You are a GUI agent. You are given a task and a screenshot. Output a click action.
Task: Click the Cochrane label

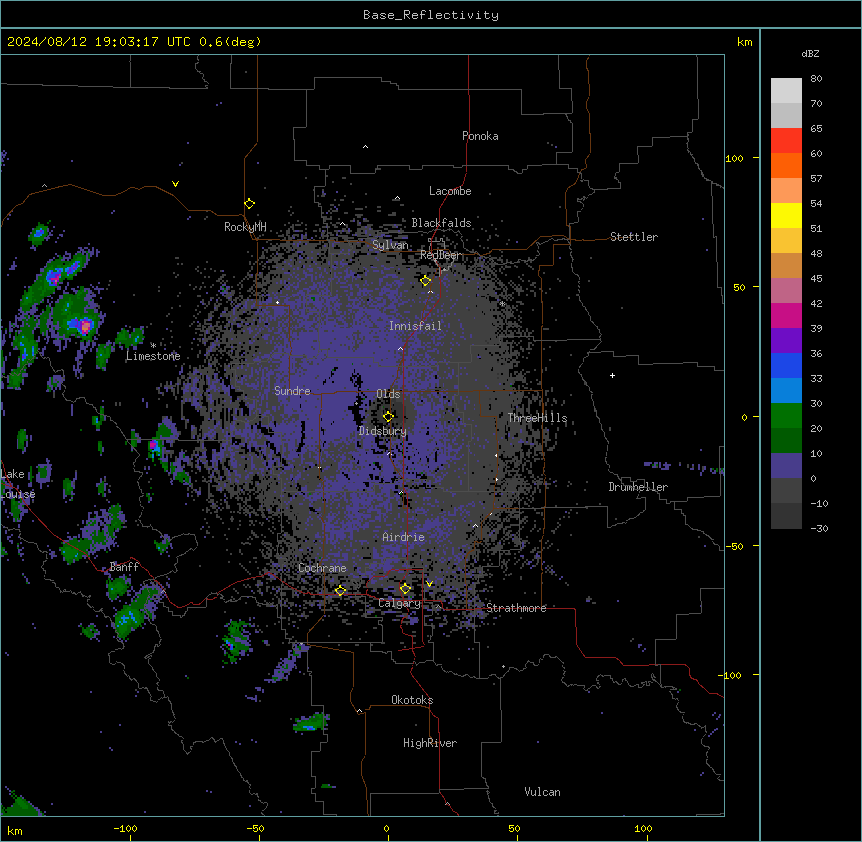pyautogui.click(x=322, y=568)
